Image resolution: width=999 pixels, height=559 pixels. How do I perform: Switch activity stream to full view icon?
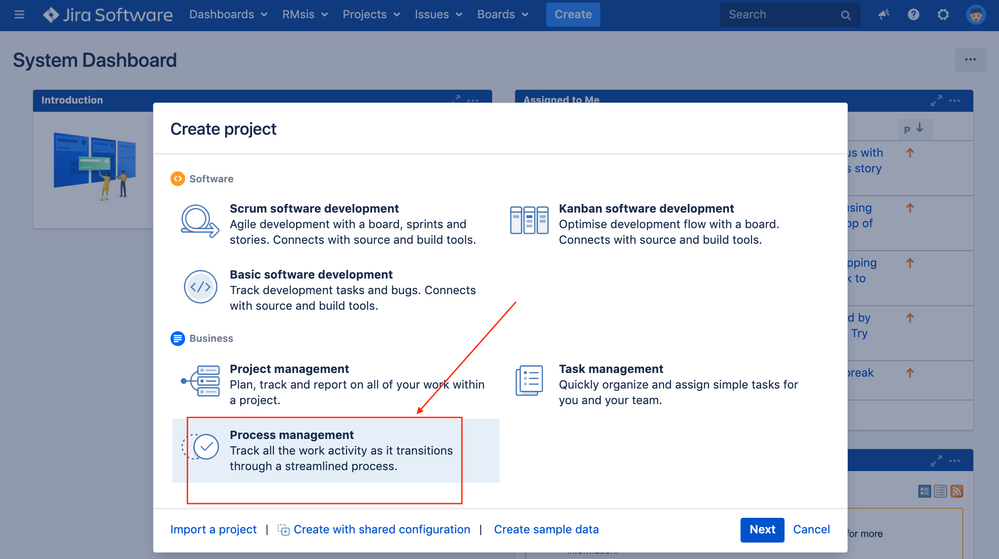(924, 491)
